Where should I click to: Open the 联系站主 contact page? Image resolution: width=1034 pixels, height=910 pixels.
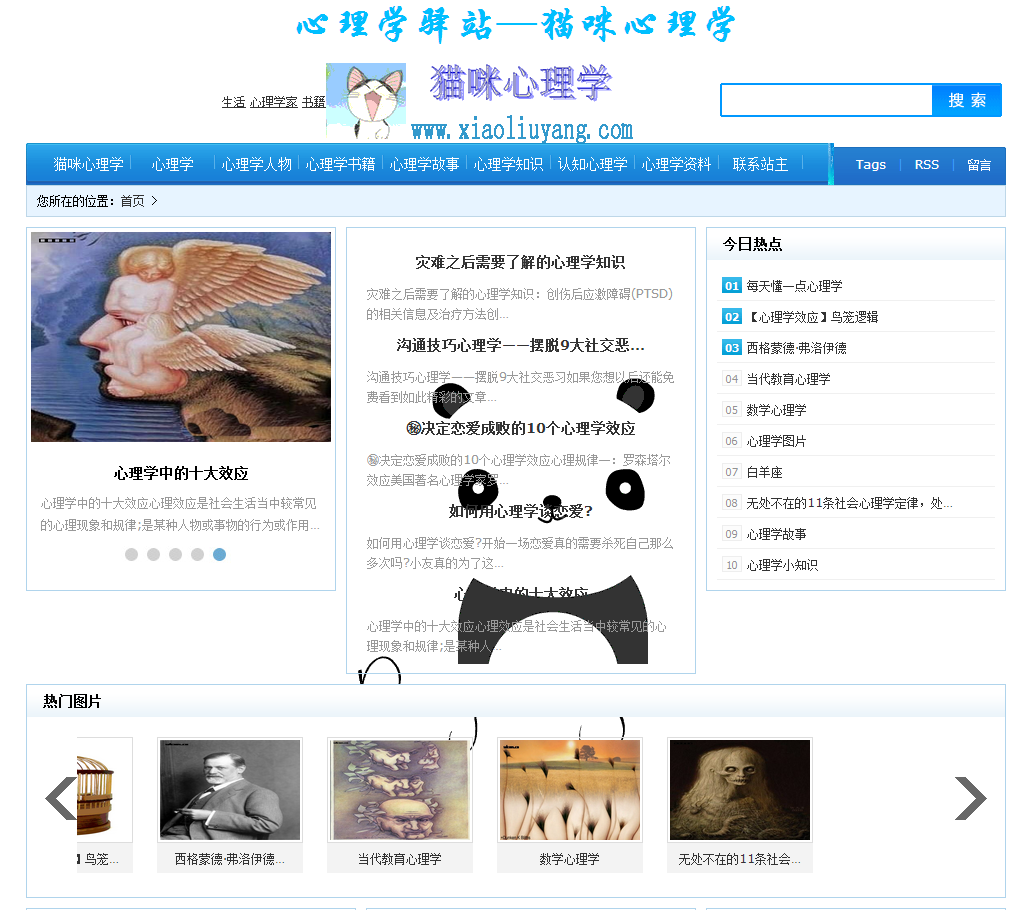(x=760, y=164)
